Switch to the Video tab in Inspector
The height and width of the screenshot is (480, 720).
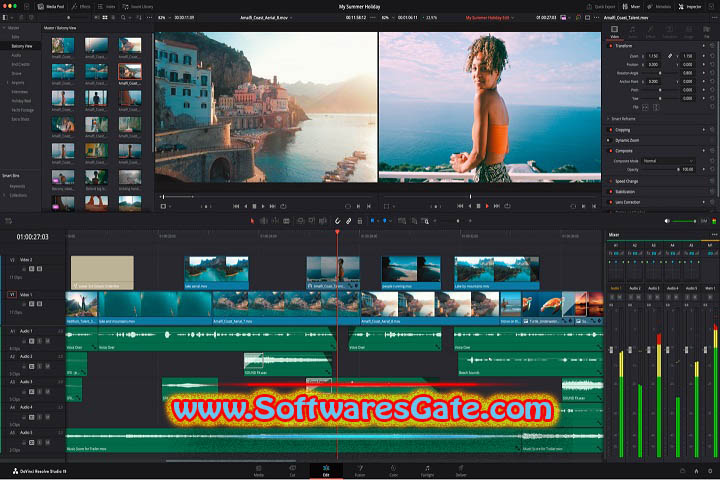(x=614, y=32)
